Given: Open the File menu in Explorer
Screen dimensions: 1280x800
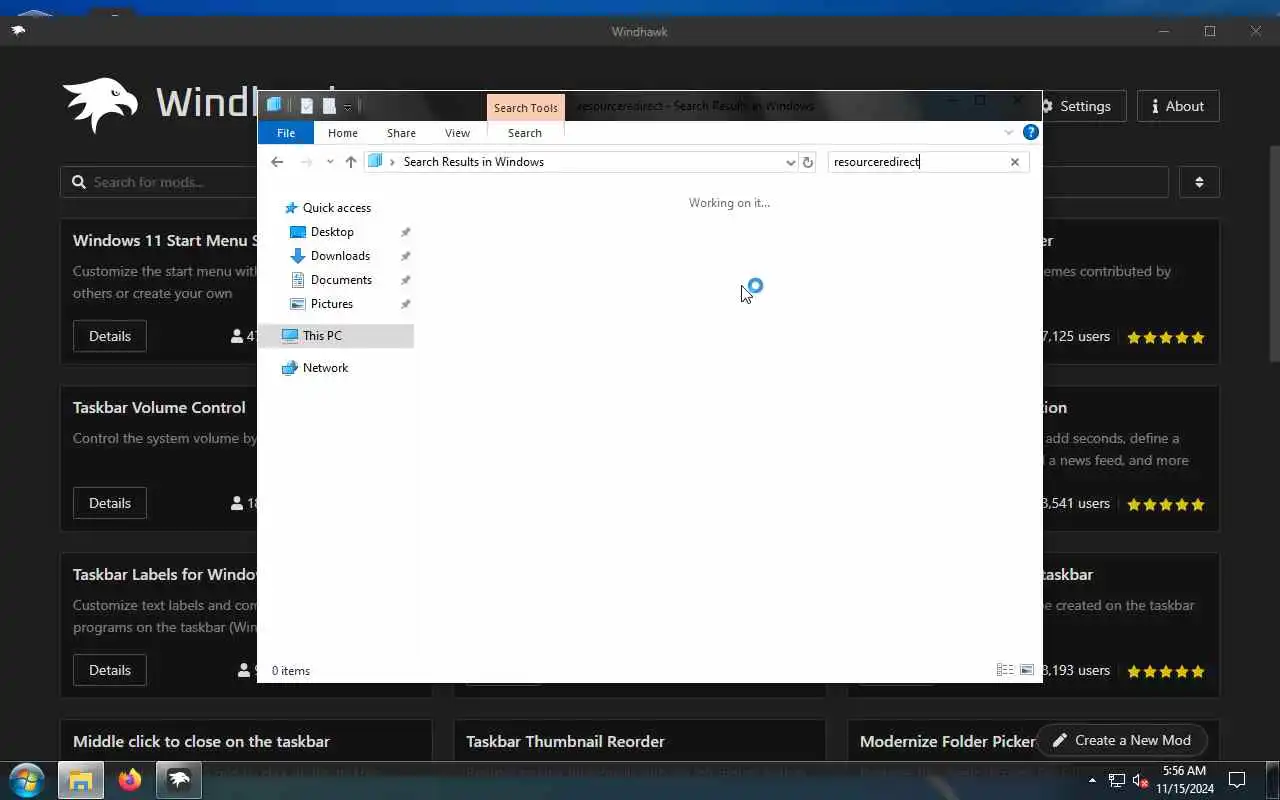Looking at the screenshot, I should tap(286, 133).
